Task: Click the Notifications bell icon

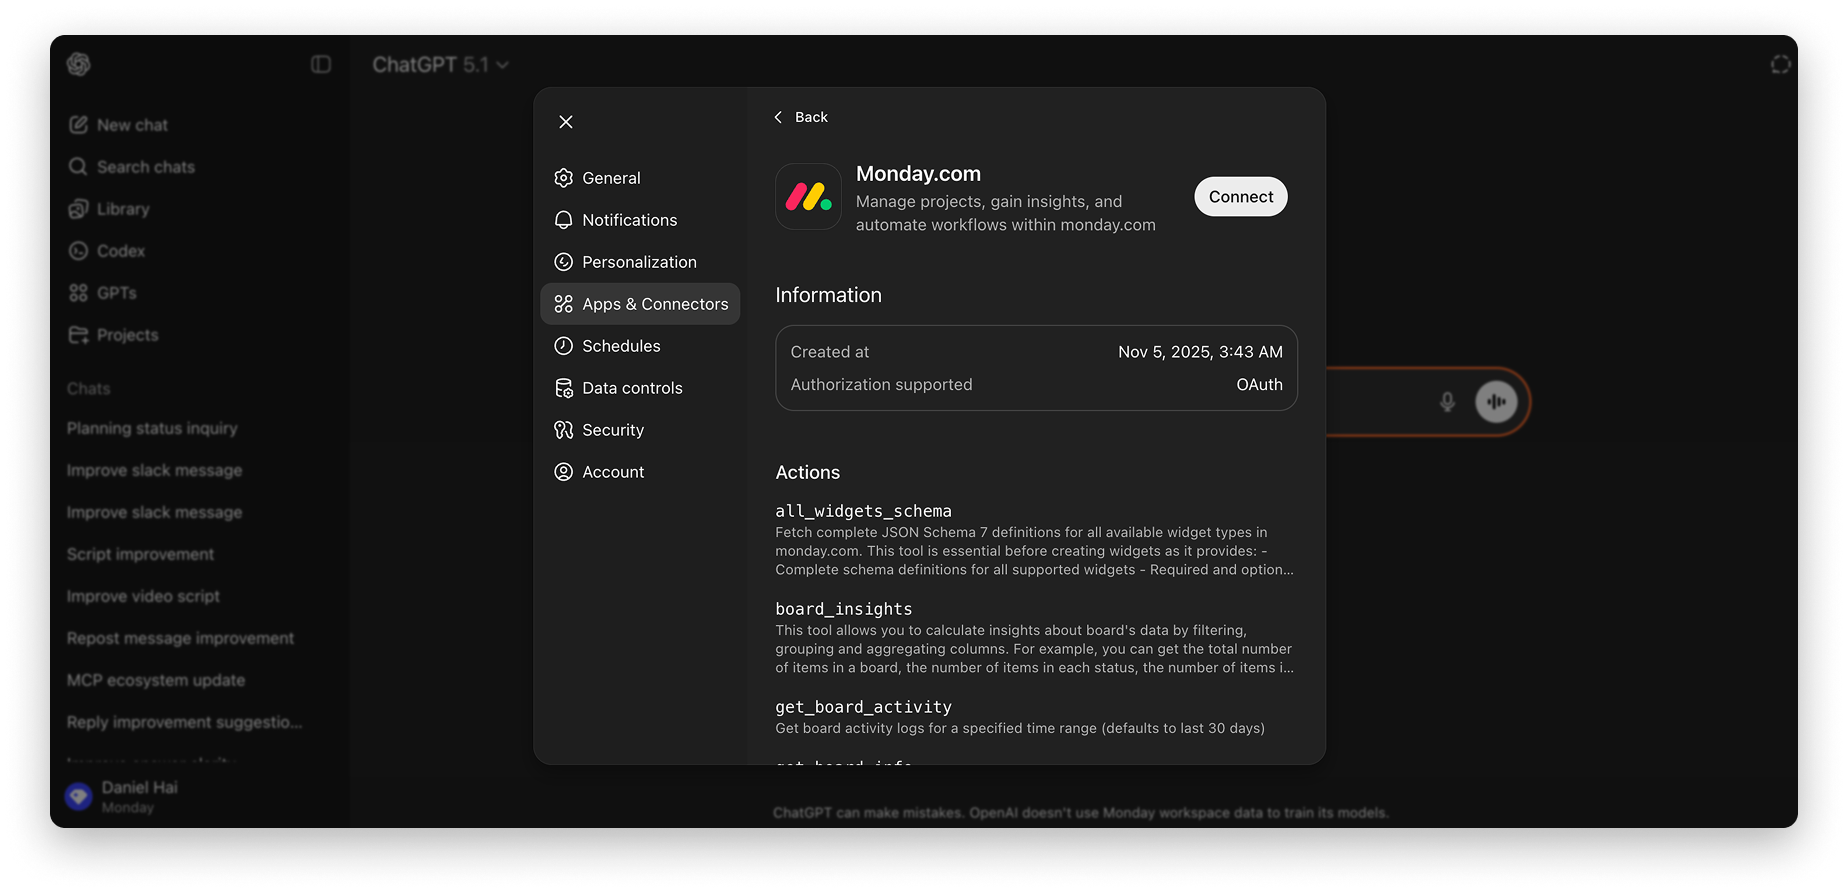Action: 564,220
